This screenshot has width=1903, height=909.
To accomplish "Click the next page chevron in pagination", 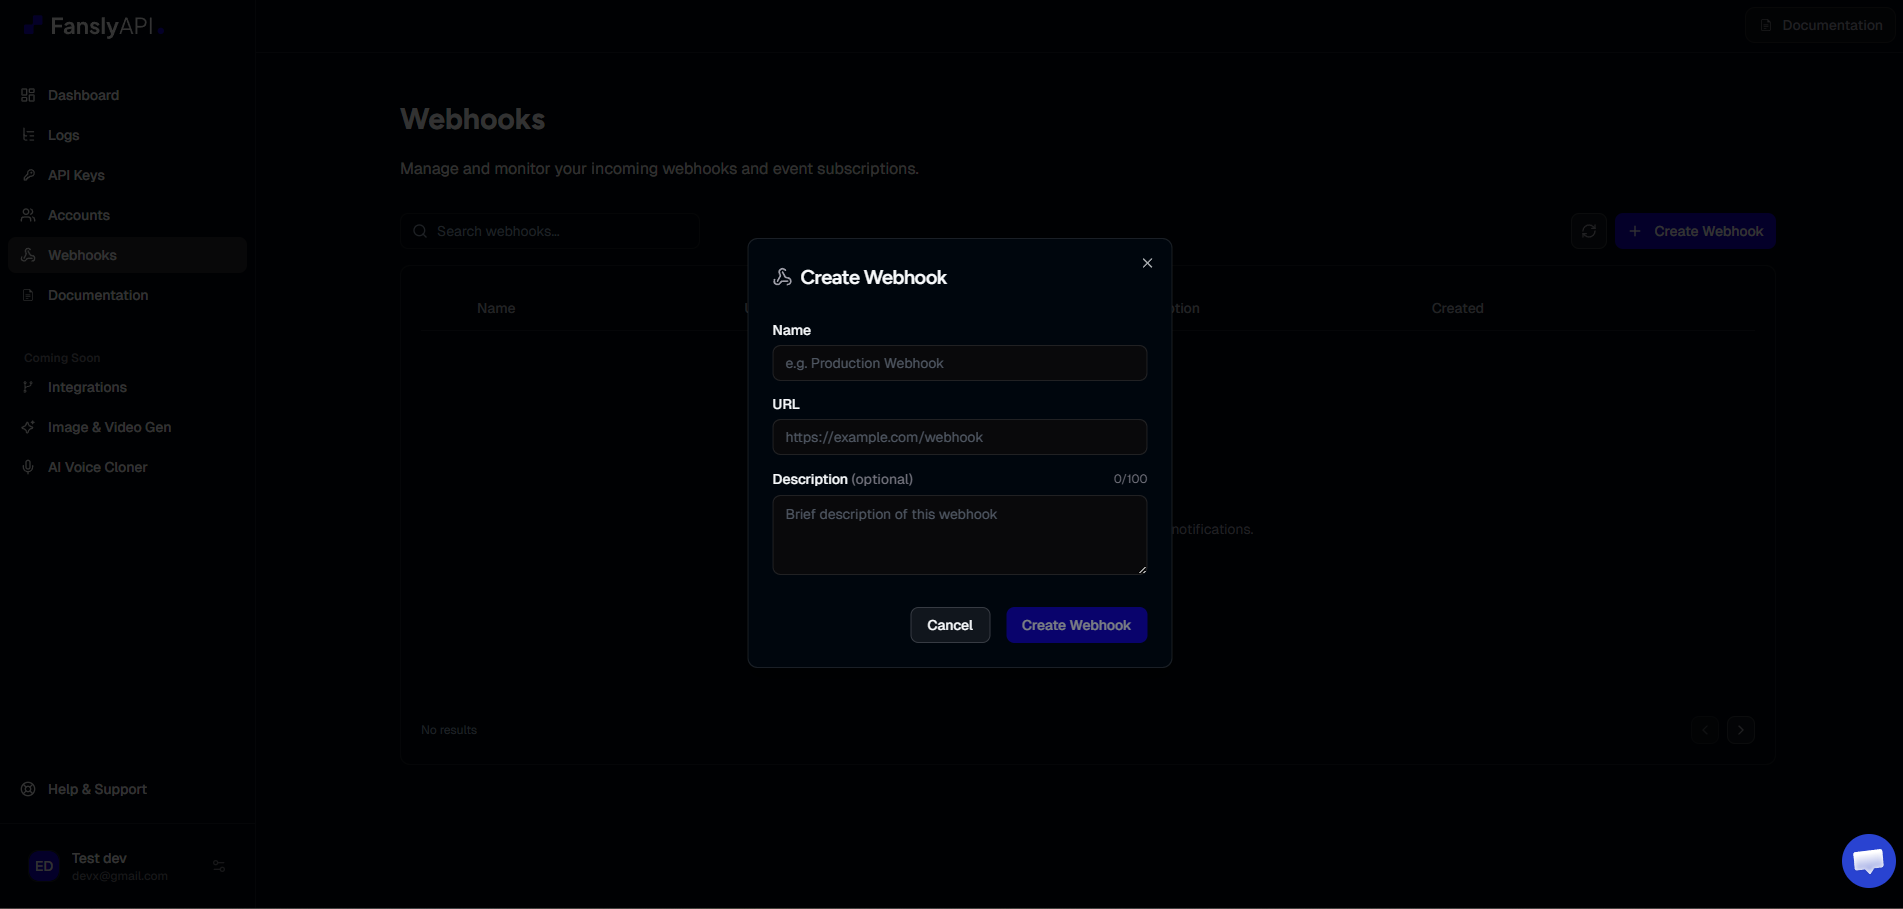I will [x=1740, y=730].
